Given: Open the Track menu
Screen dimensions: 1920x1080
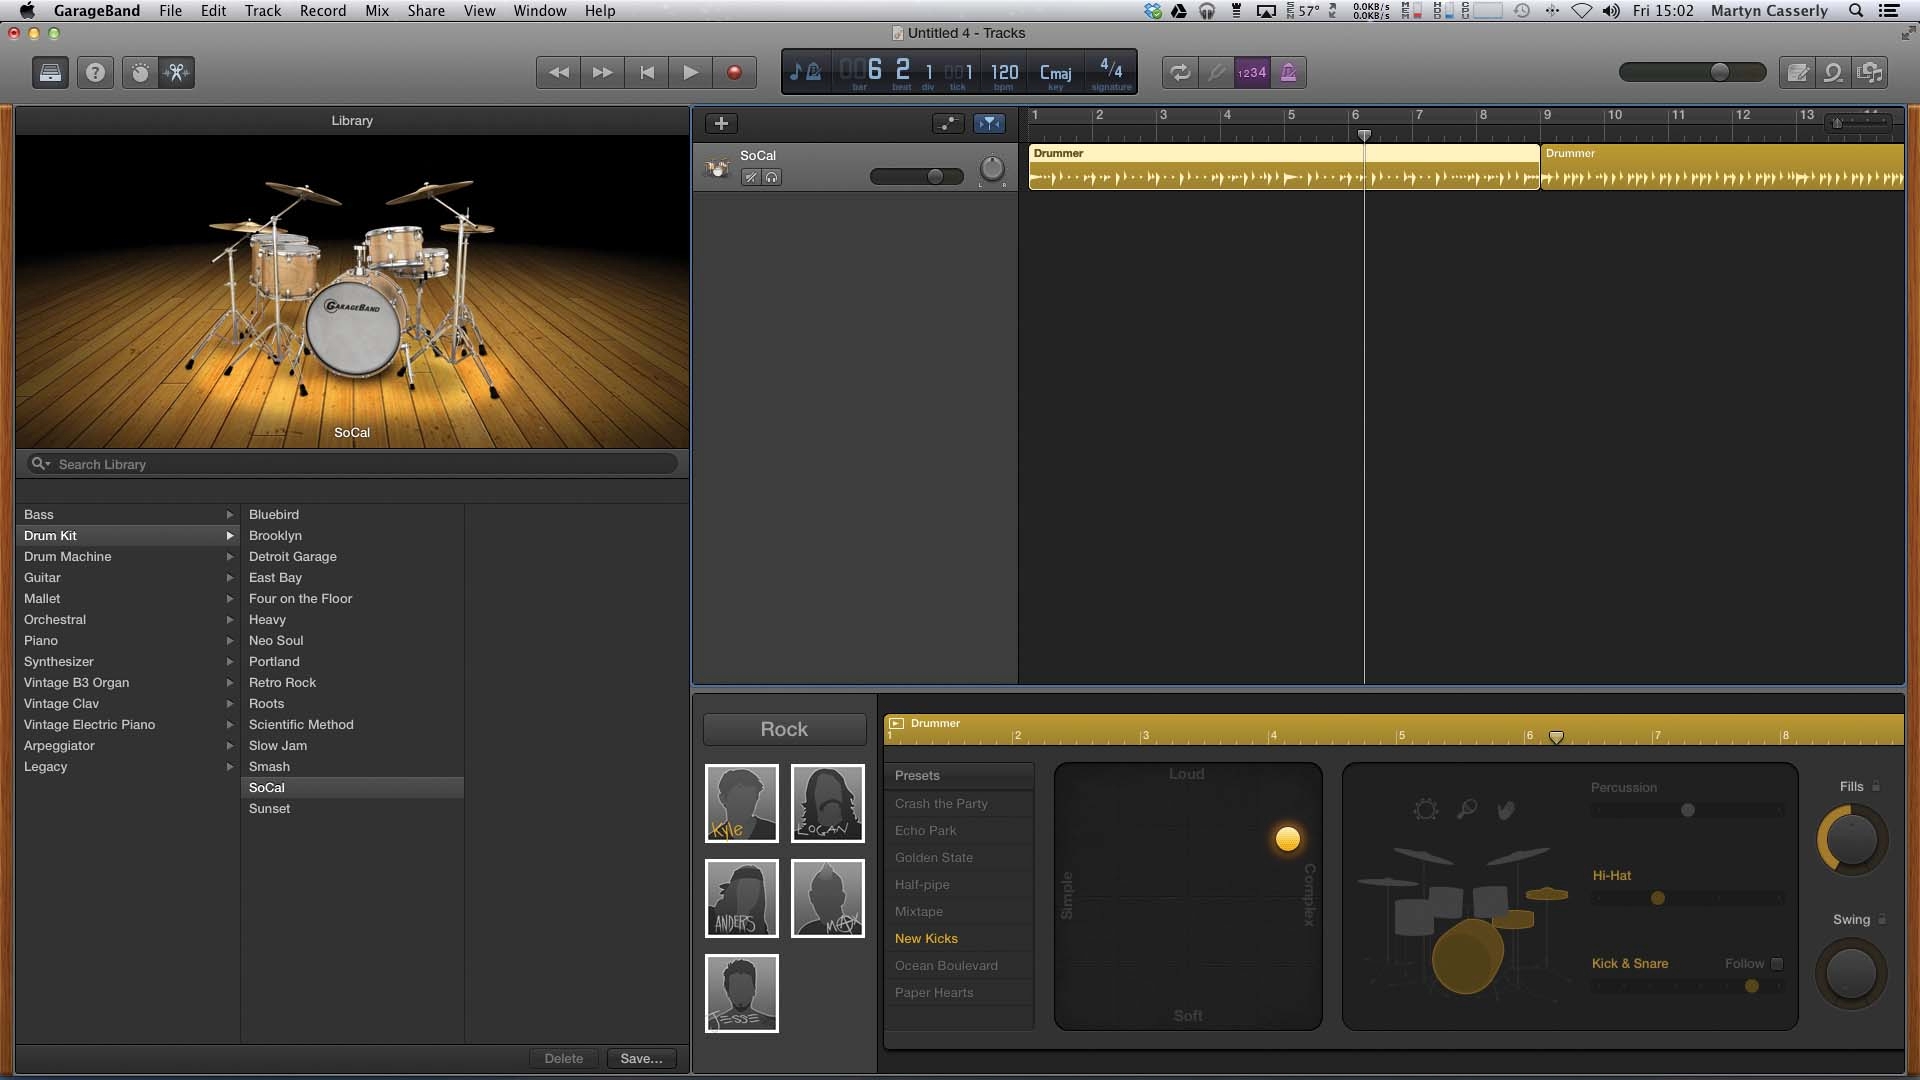Looking at the screenshot, I should coord(262,11).
